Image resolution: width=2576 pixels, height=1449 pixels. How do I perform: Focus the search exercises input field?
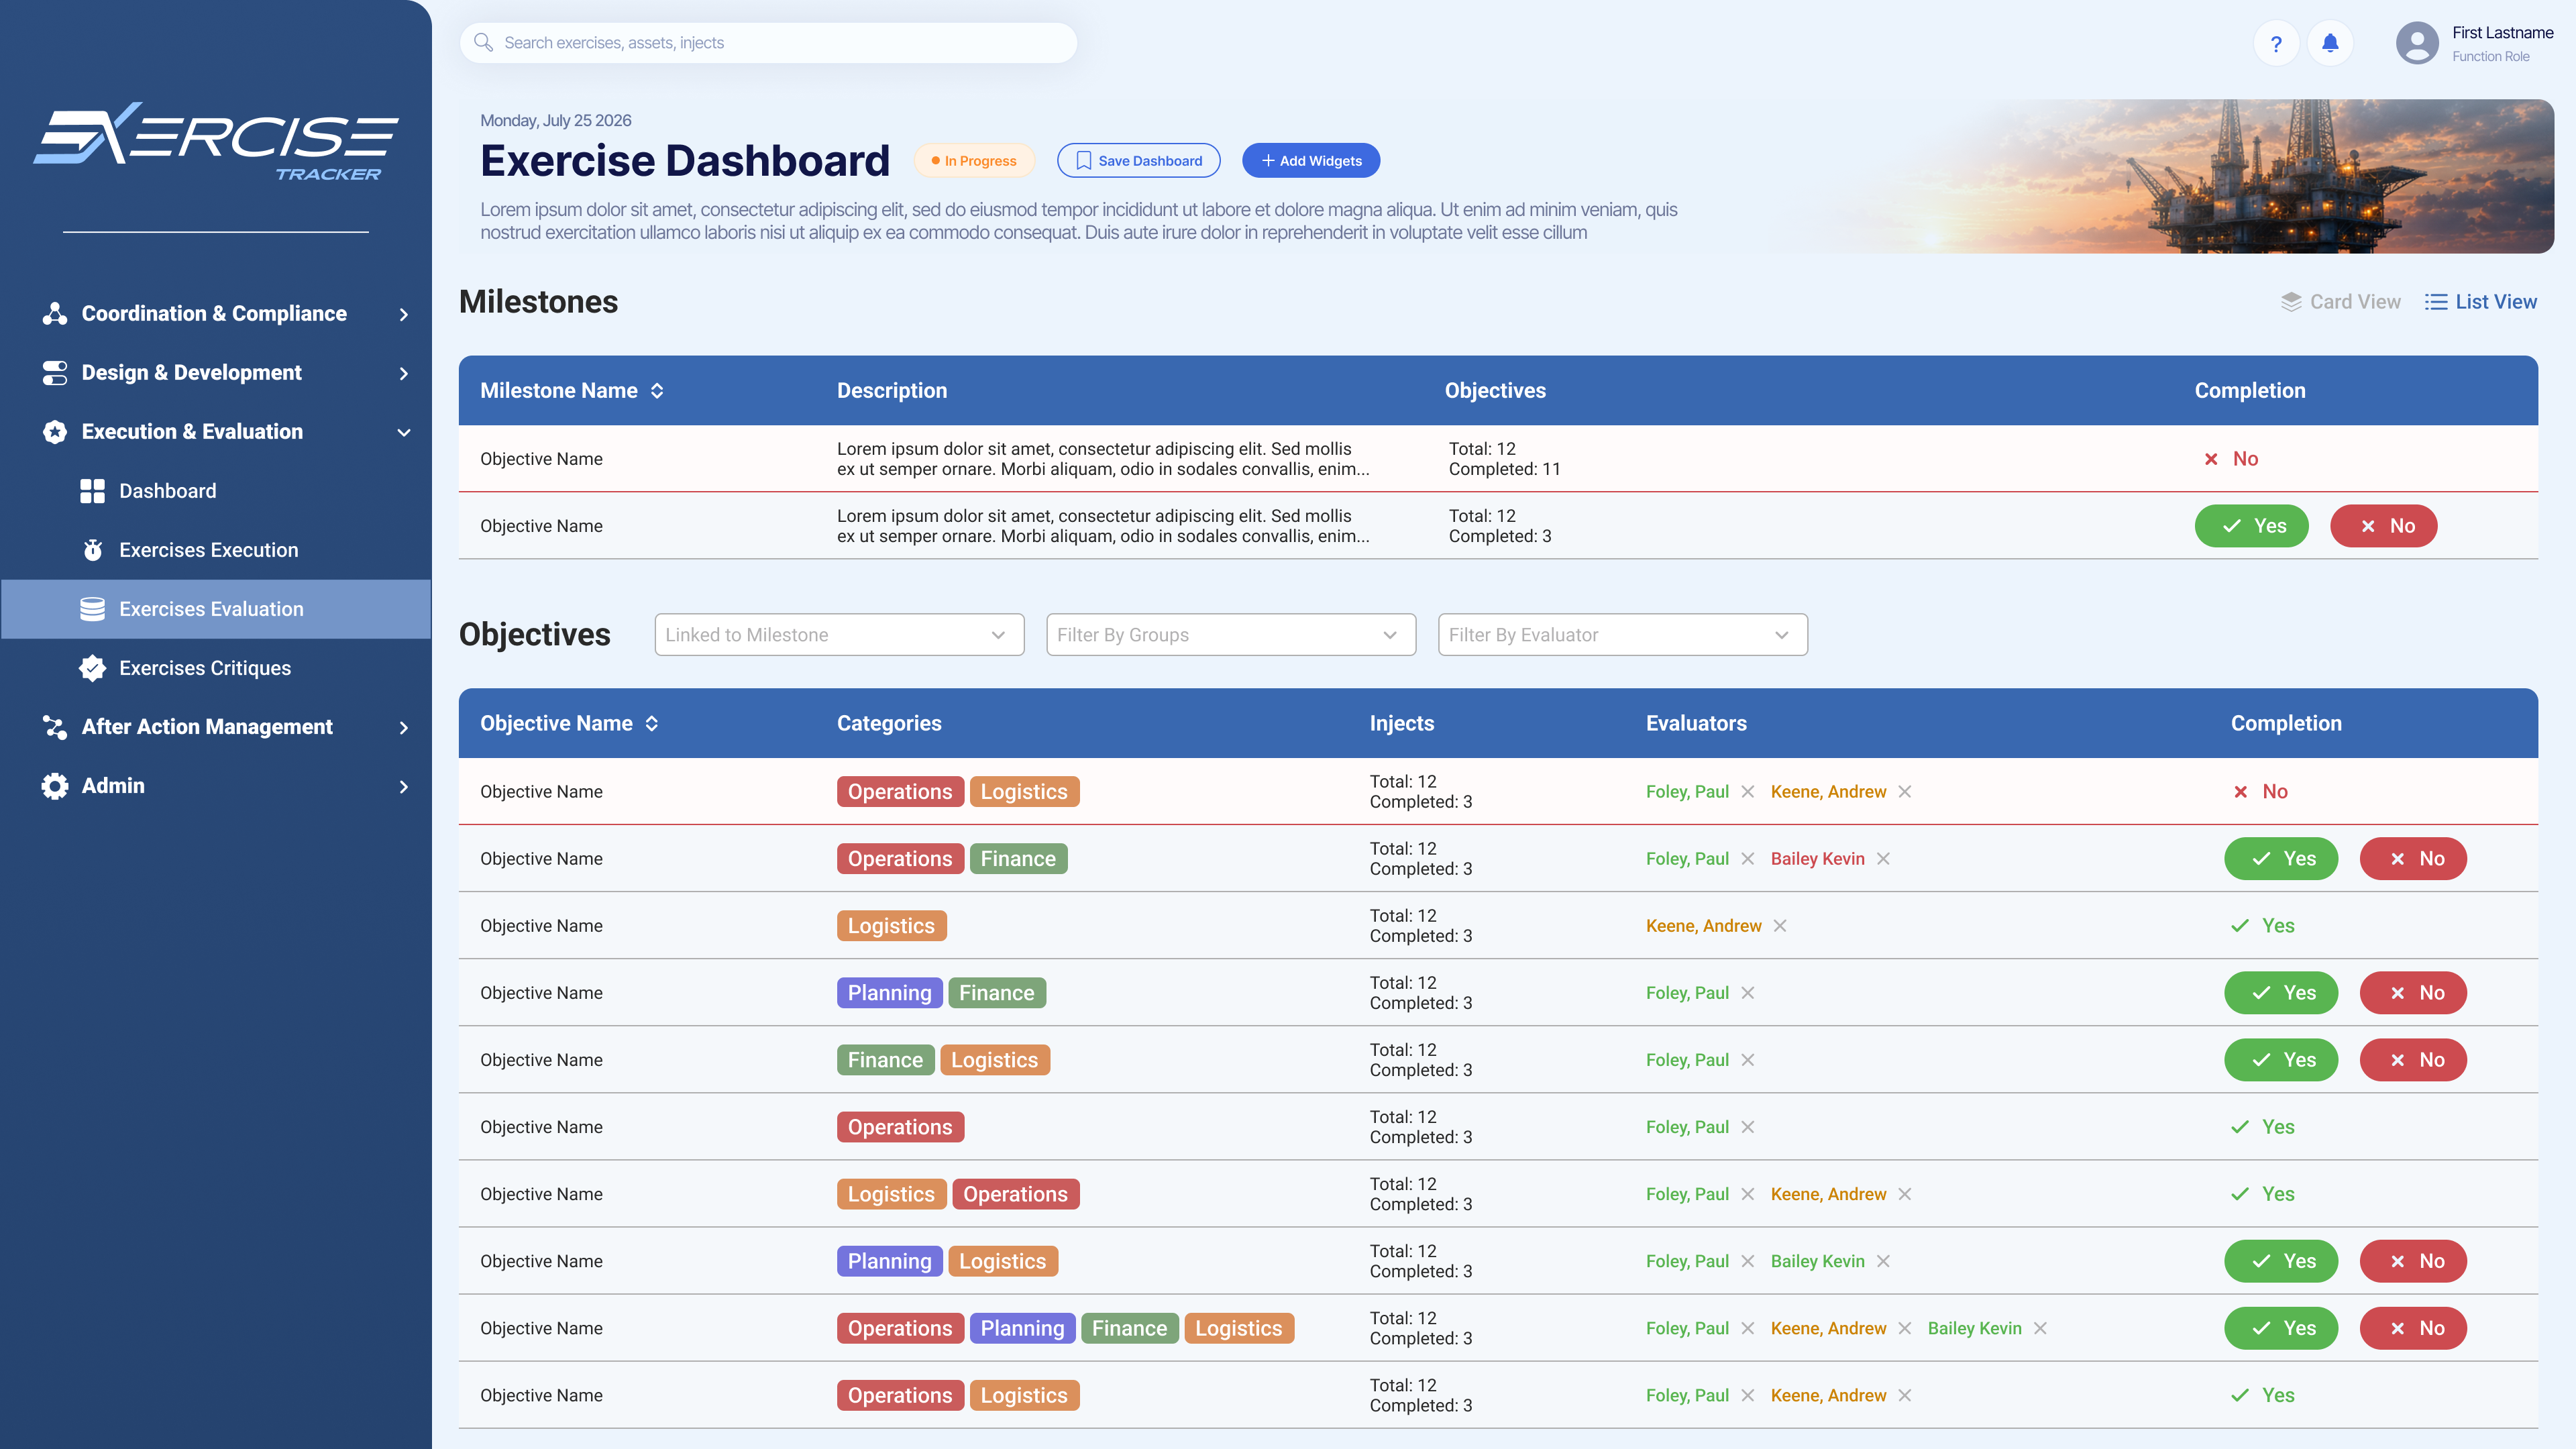tap(768, 43)
